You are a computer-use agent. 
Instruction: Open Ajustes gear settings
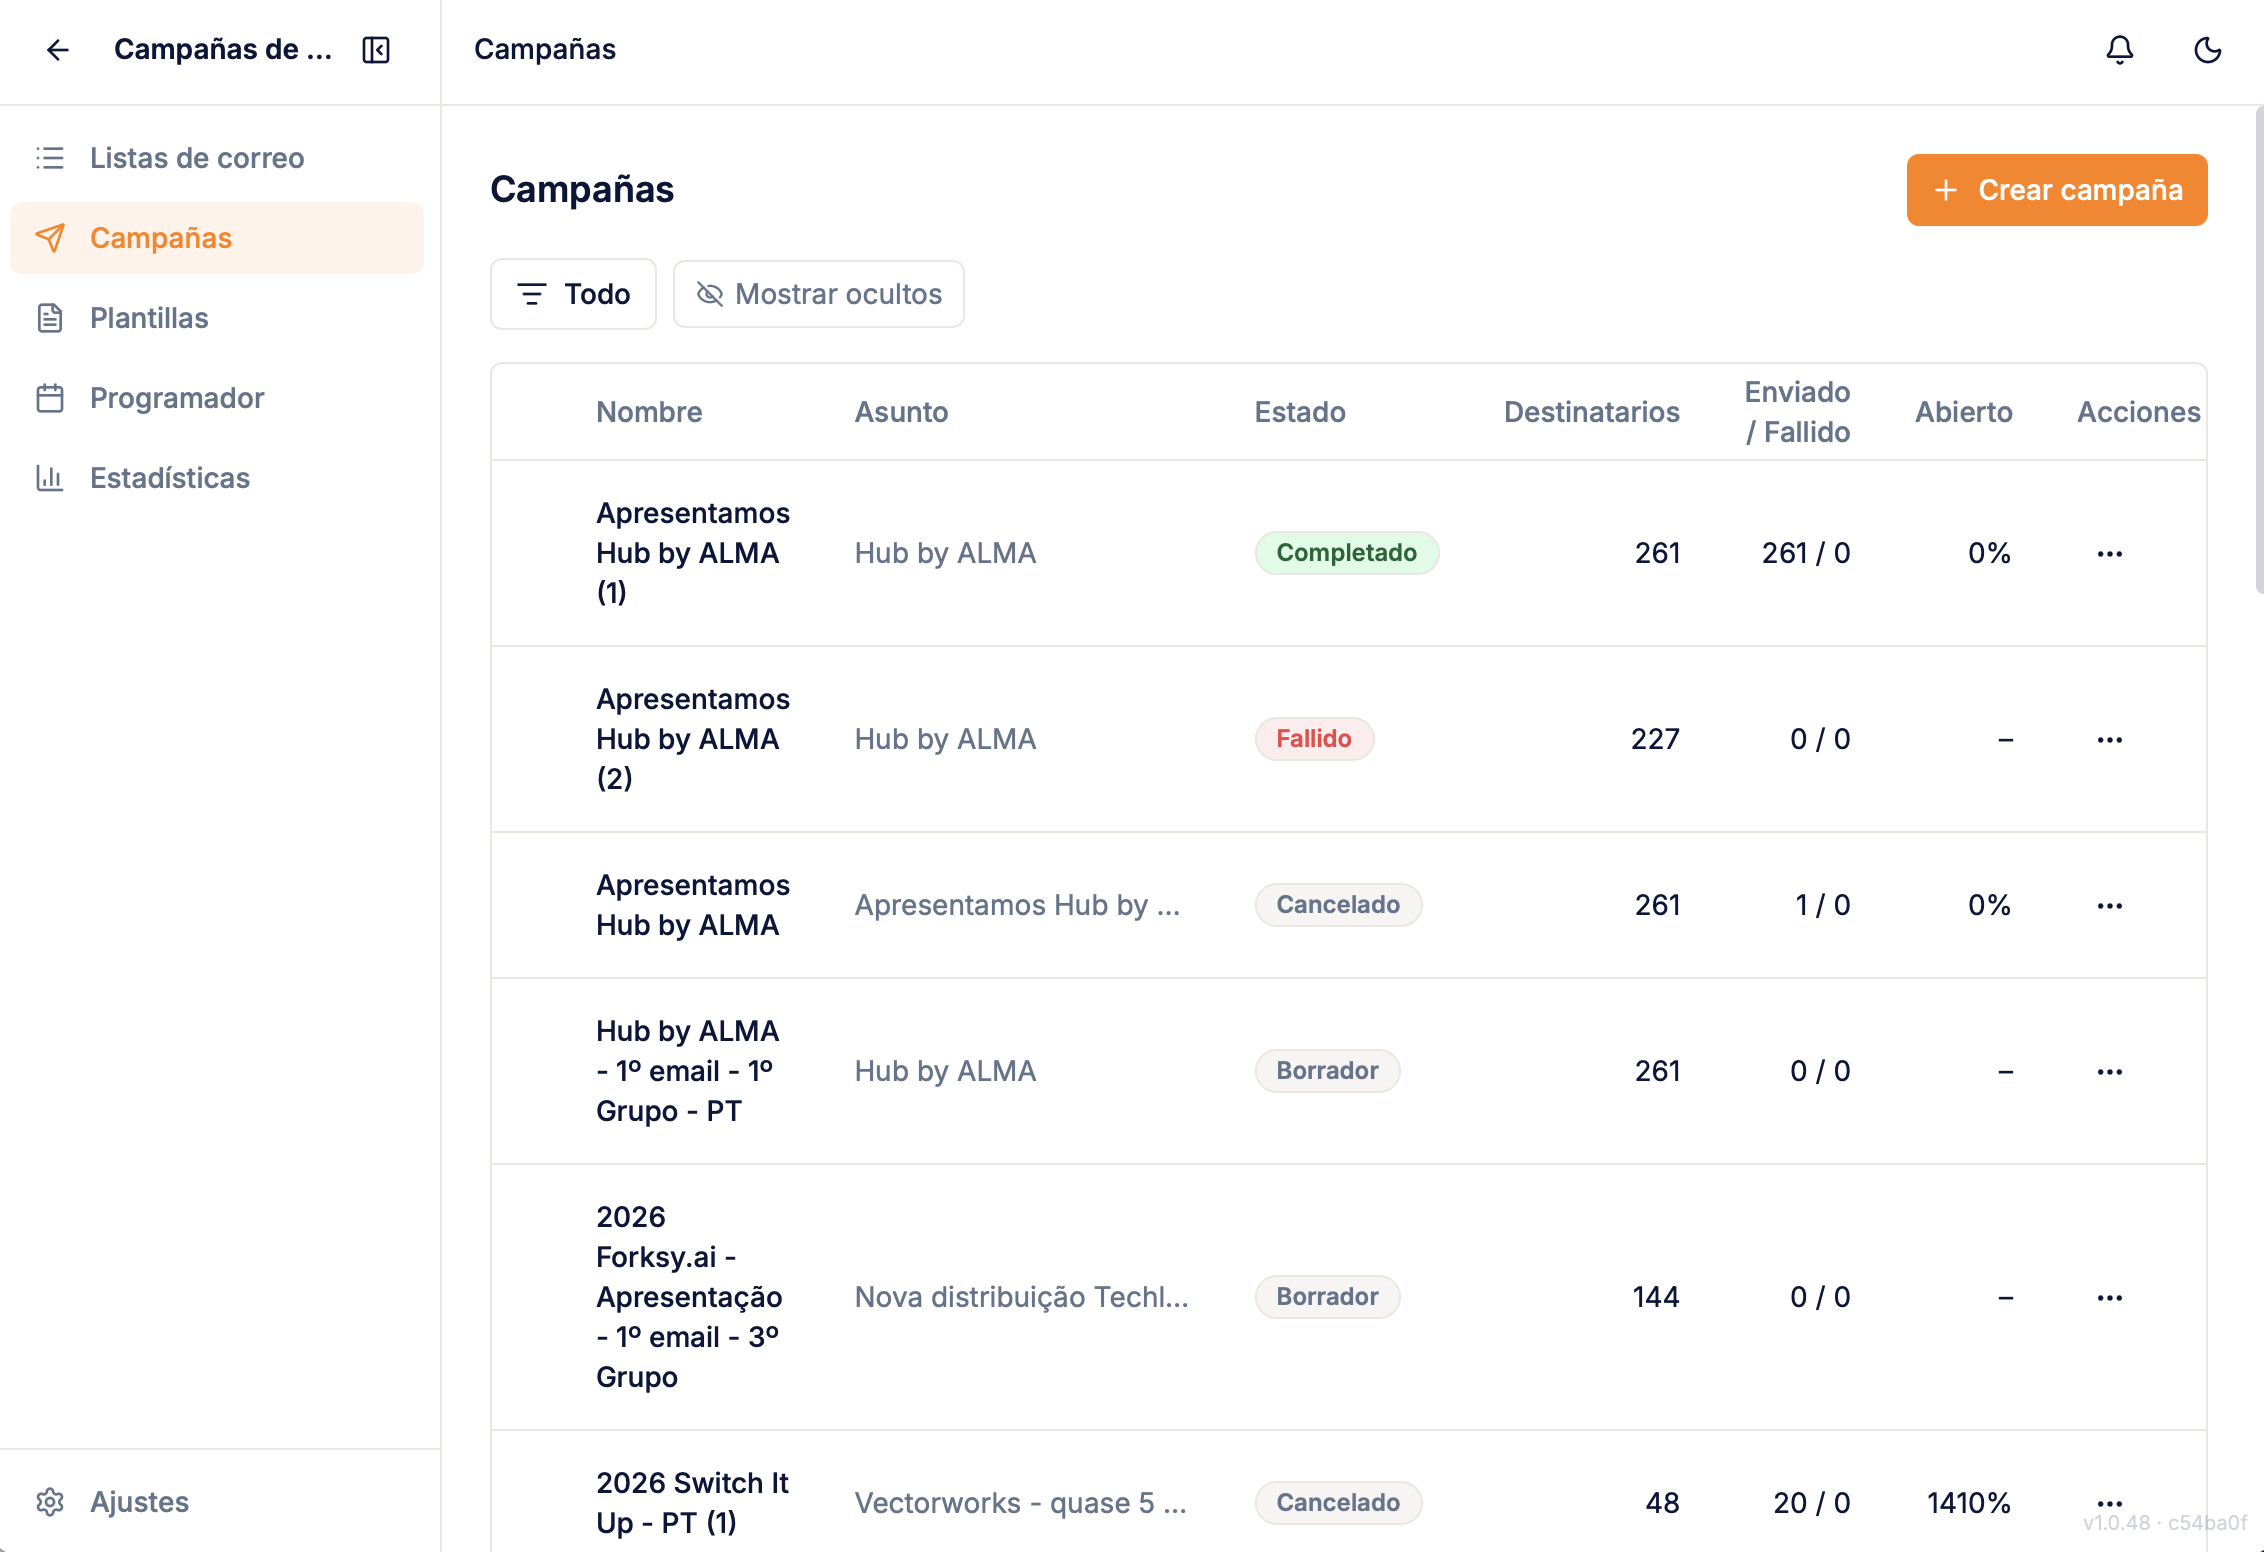tap(138, 1502)
